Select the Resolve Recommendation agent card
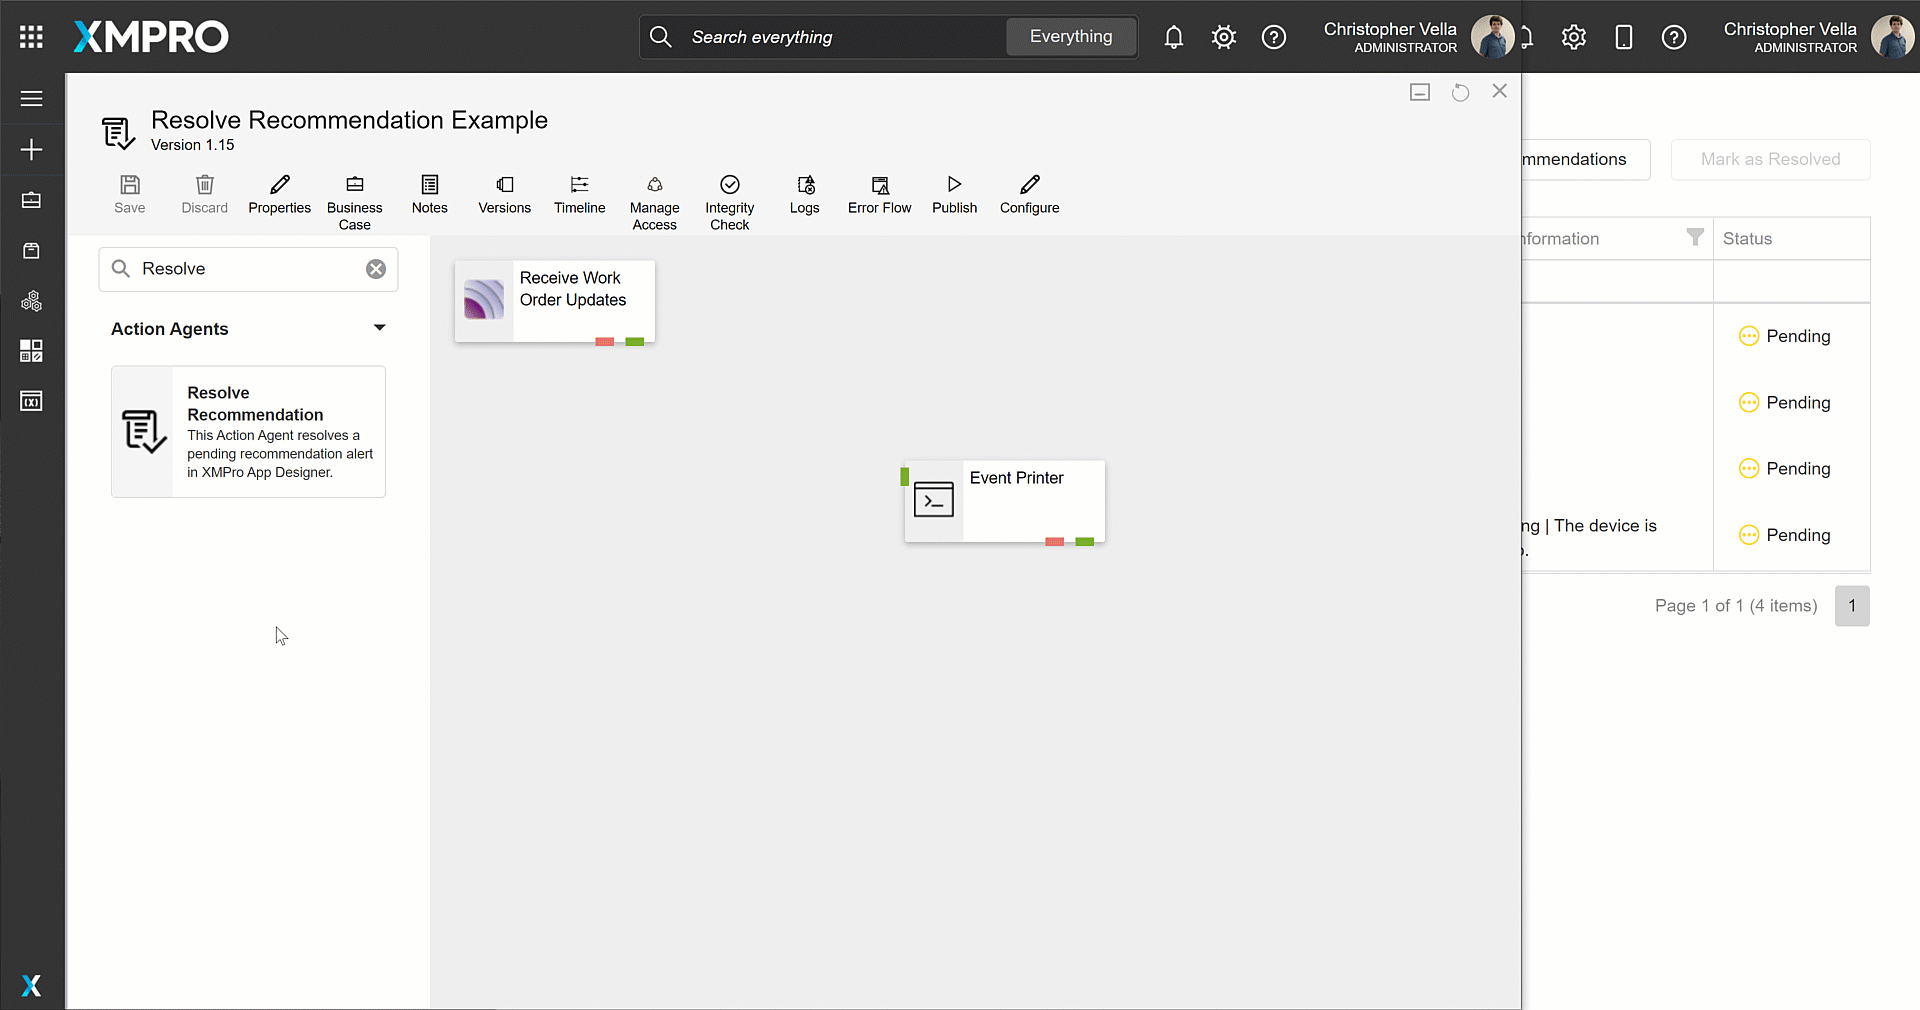Screen dimensions: 1920x1010 click(x=248, y=431)
